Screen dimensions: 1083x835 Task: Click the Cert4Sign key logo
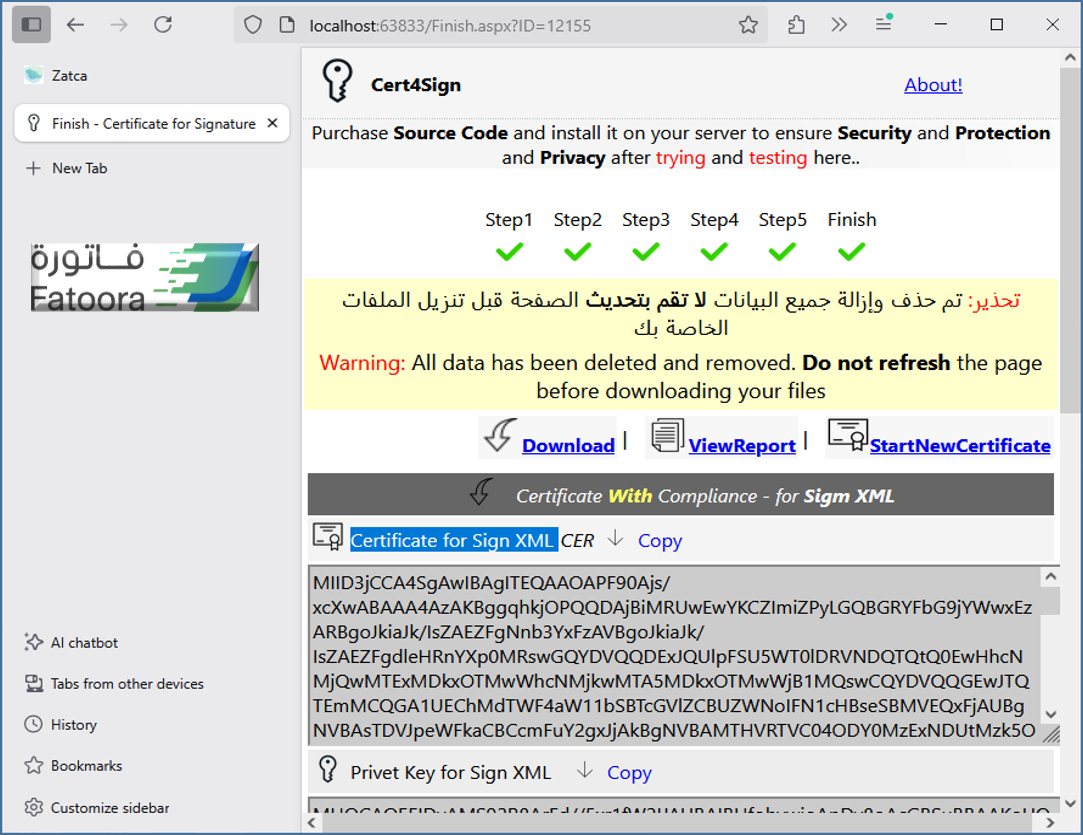coord(337,81)
